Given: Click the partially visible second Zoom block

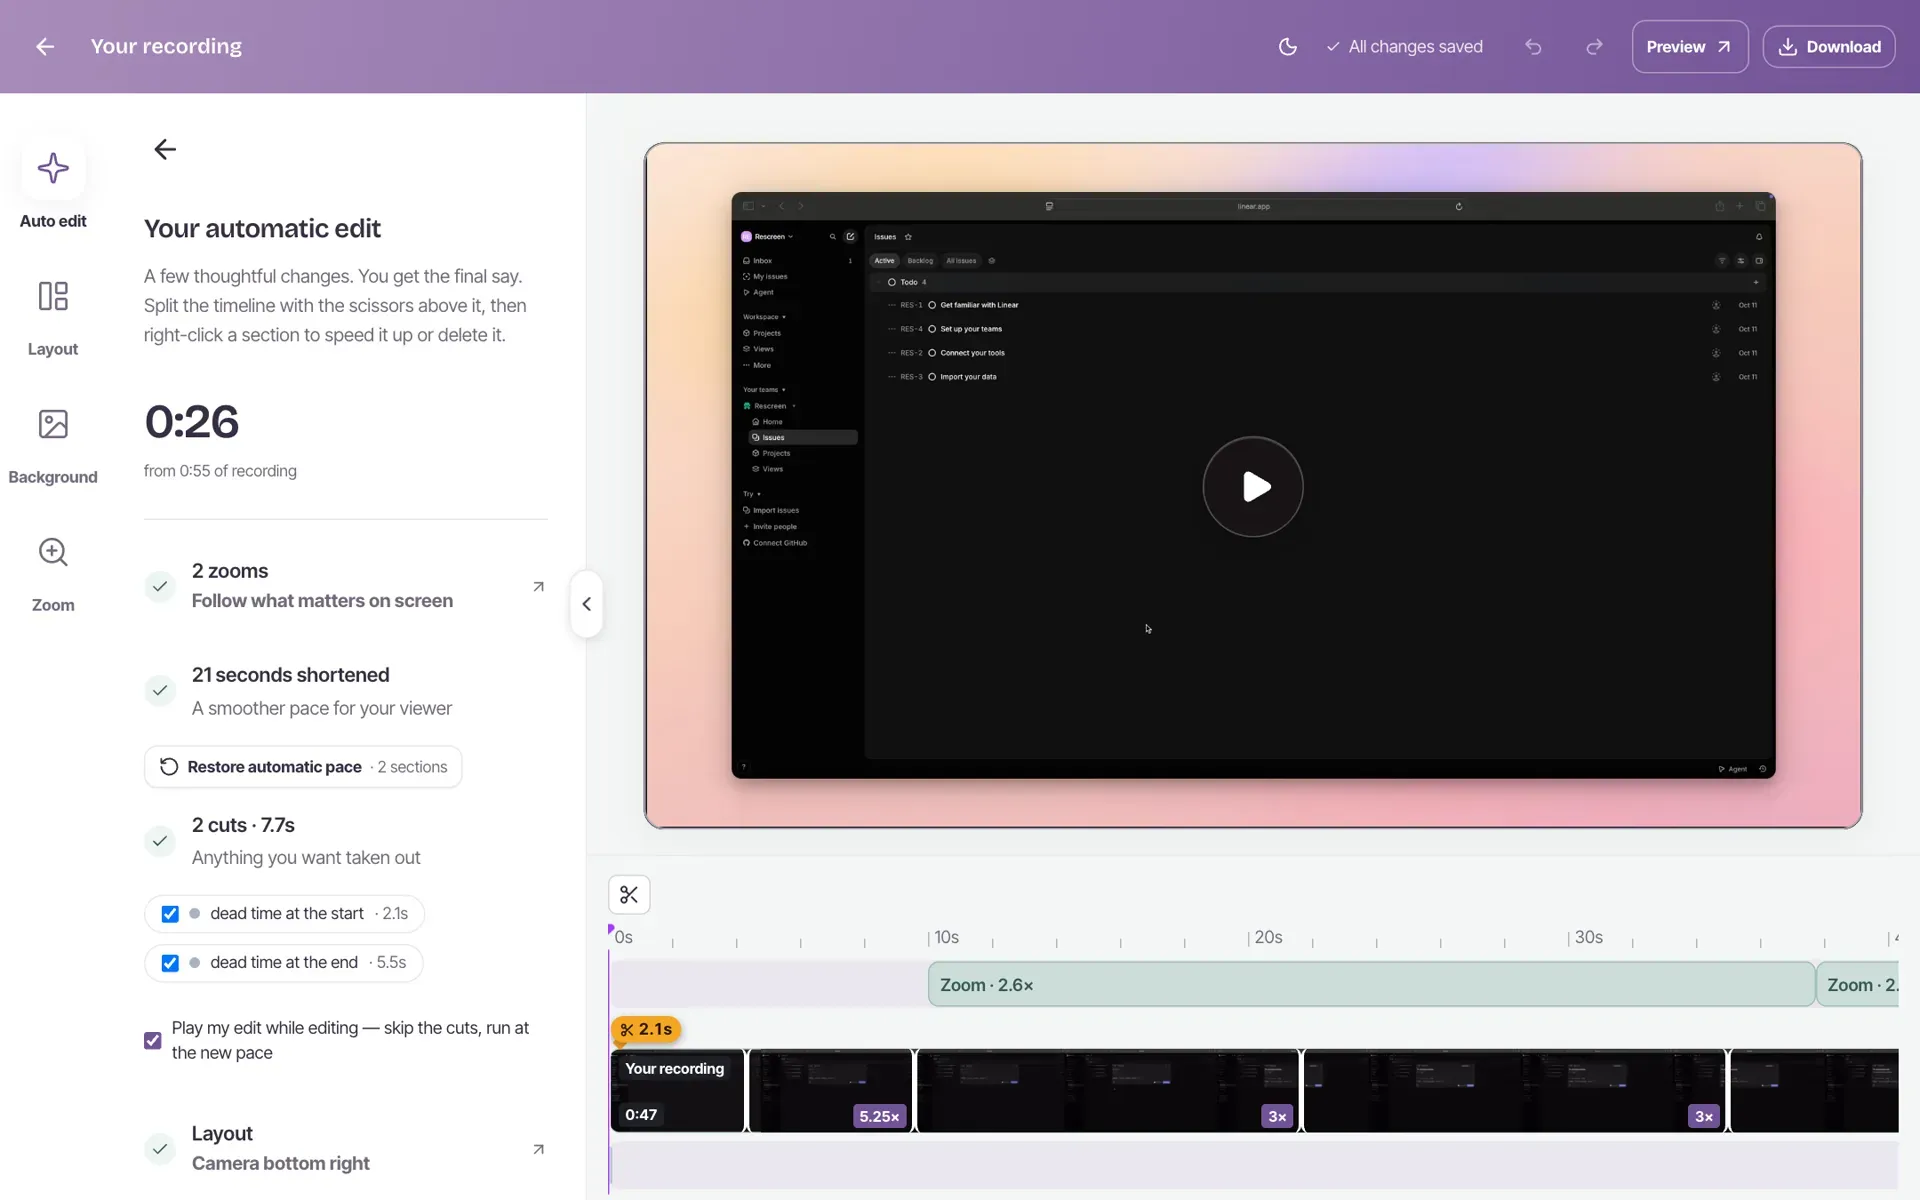Looking at the screenshot, I should [1857, 985].
